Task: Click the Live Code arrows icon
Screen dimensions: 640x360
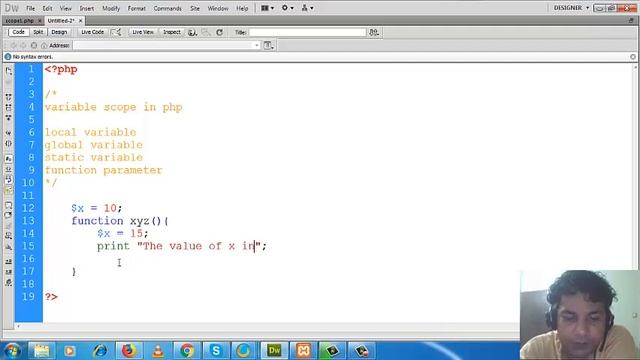Action: point(117,32)
